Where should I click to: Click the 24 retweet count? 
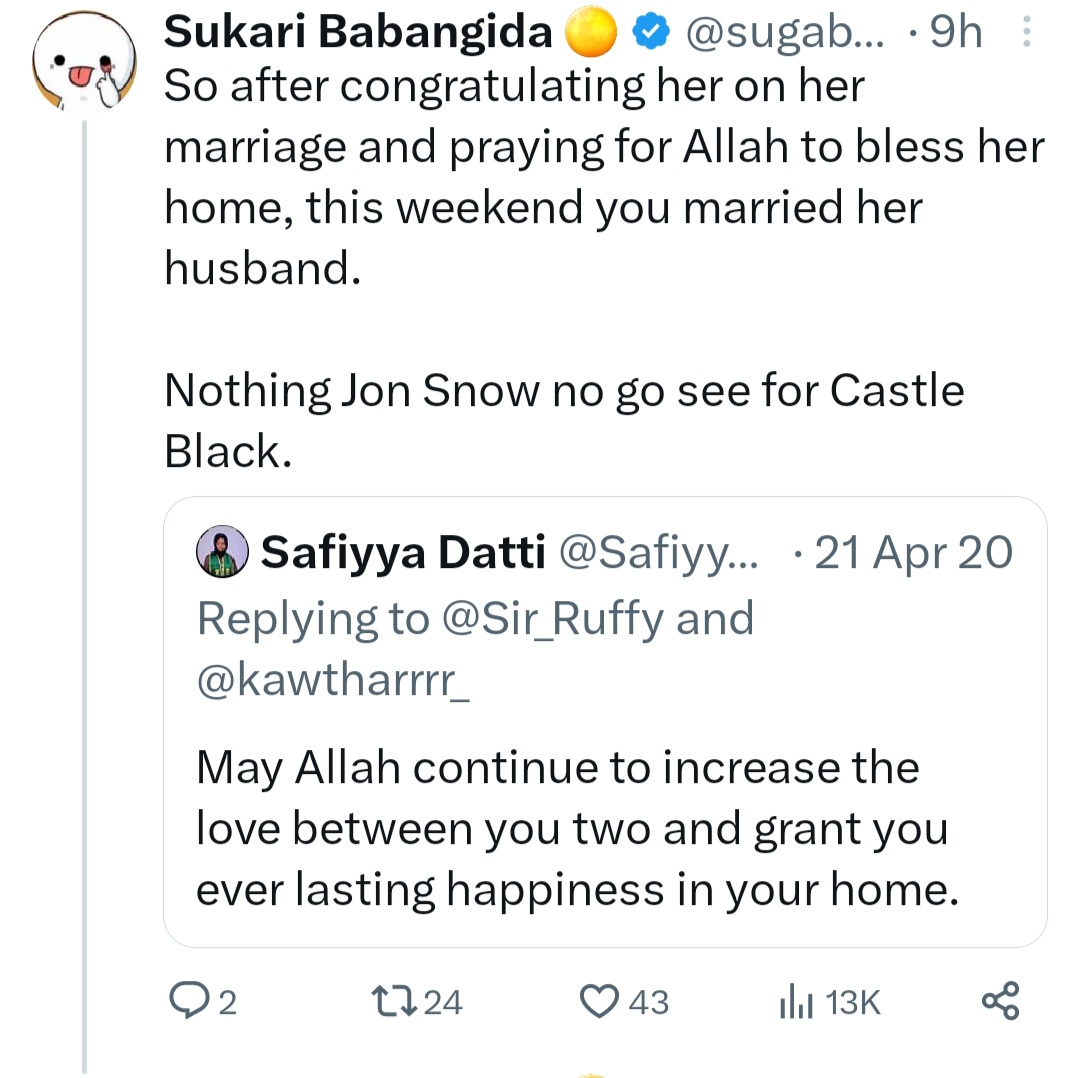[x=443, y=1002]
